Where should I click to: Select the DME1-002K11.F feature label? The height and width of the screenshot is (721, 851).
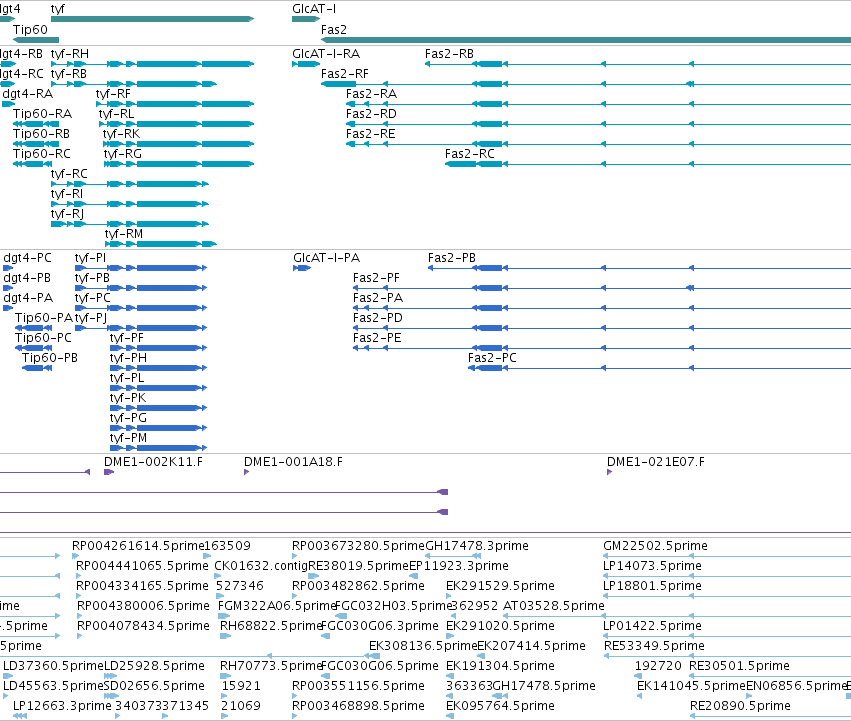tap(154, 462)
